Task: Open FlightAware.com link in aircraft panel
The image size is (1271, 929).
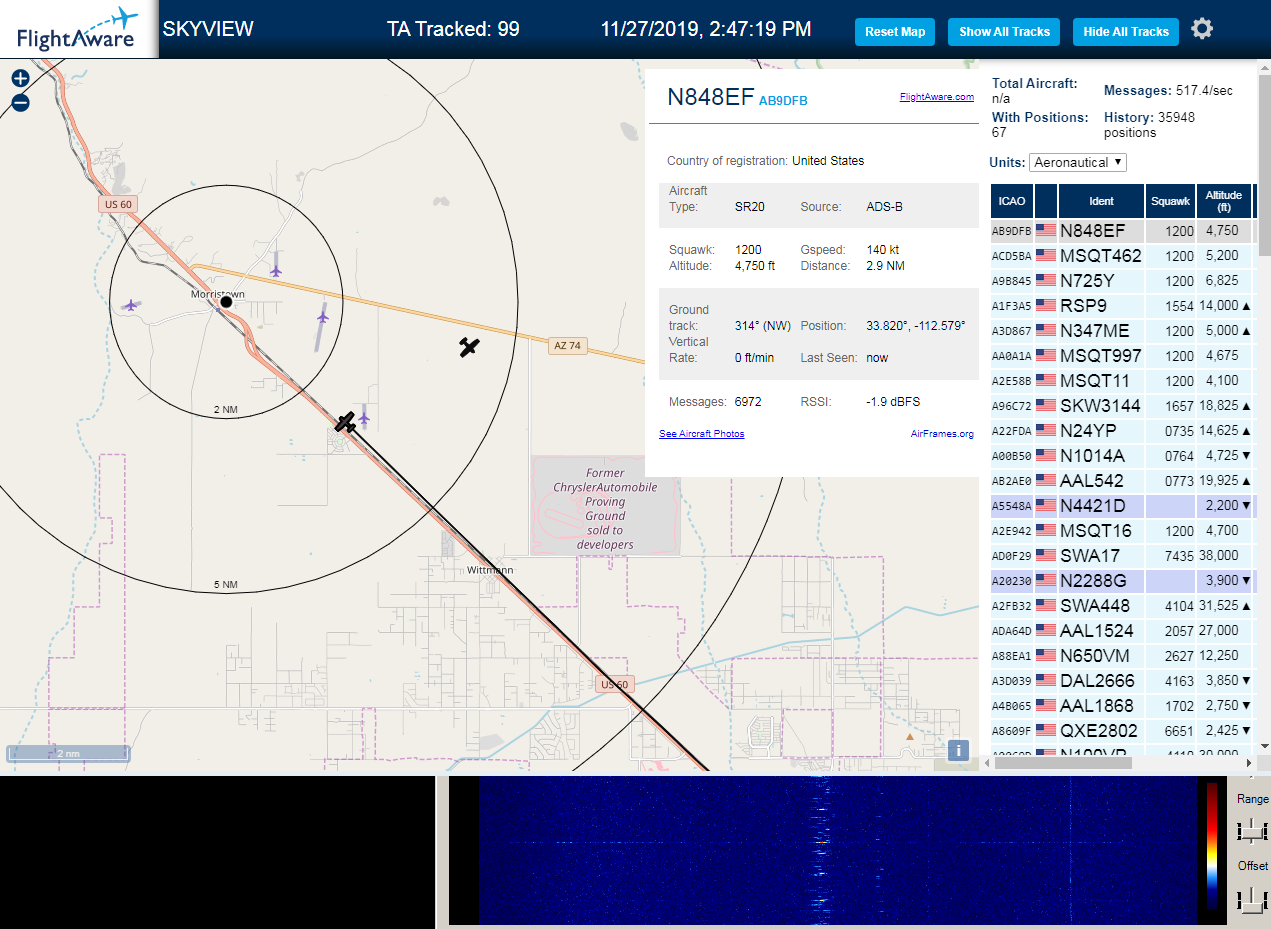Action: [937, 97]
